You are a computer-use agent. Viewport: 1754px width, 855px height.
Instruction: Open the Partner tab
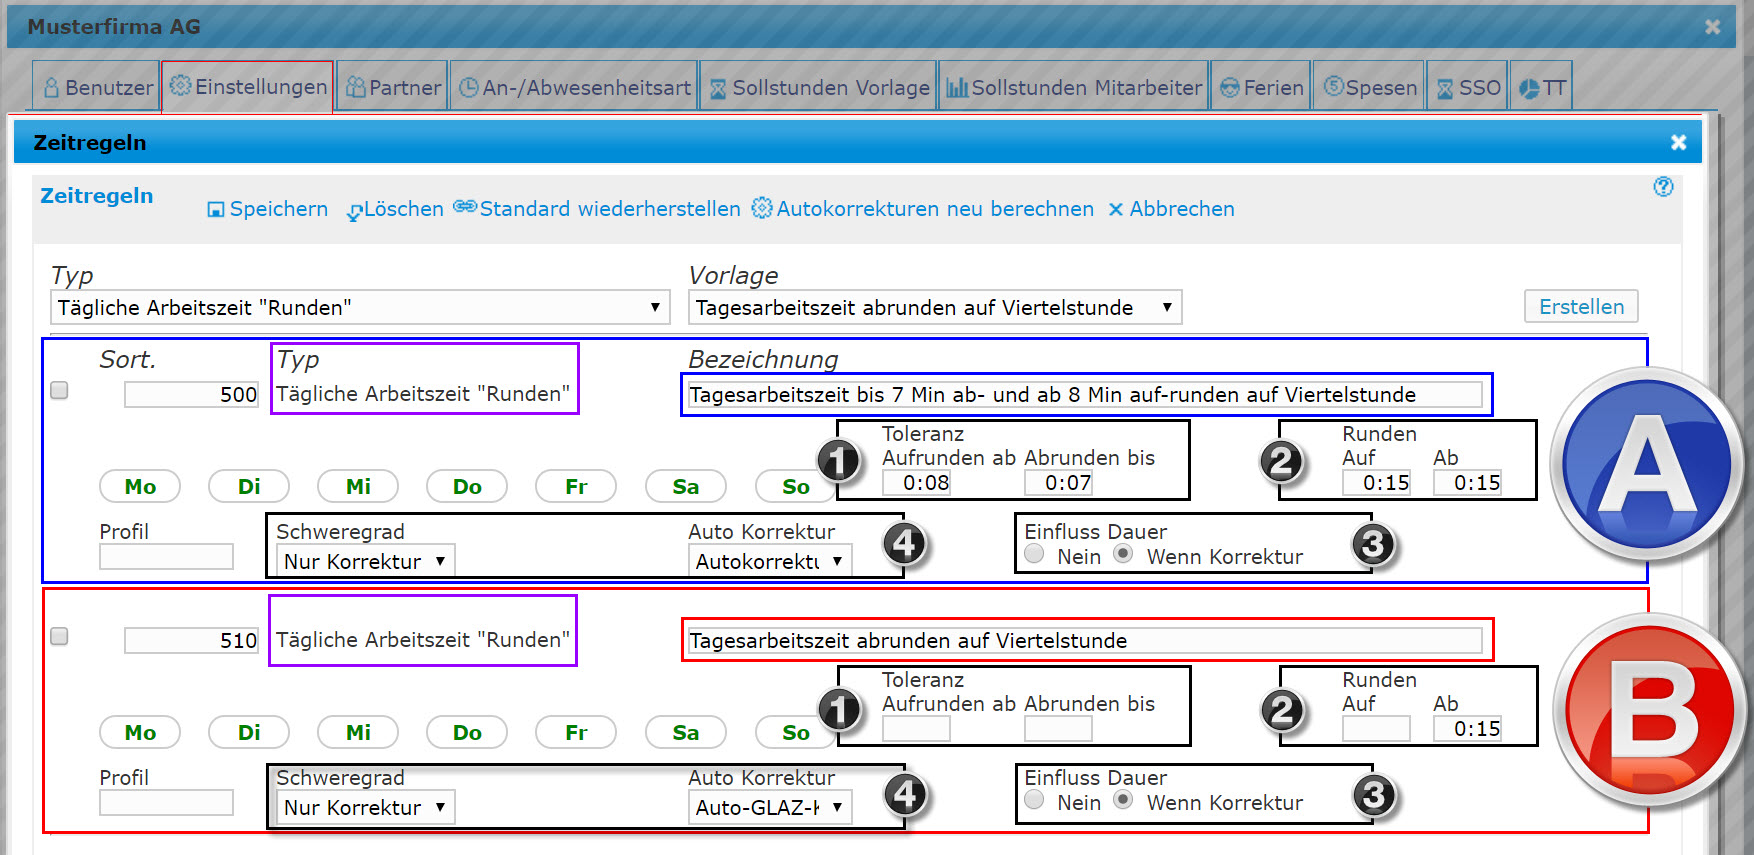(x=392, y=87)
